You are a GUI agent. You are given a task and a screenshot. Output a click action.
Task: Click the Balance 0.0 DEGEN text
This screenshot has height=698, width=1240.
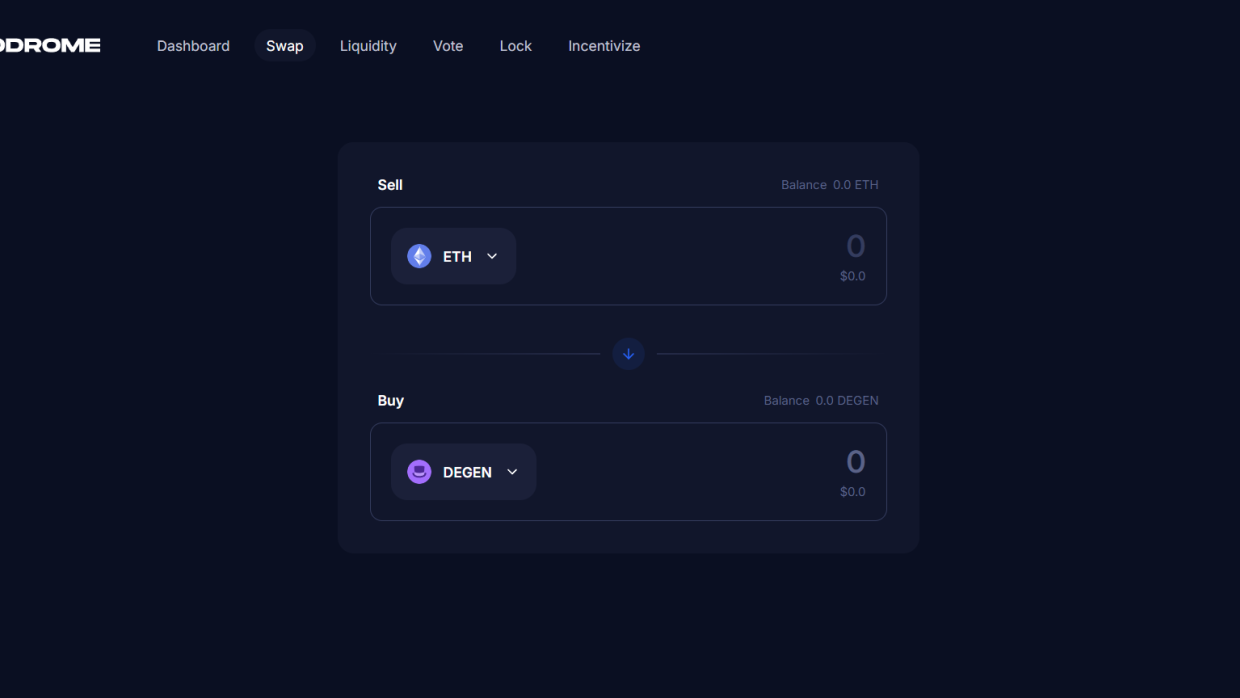(x=821, y=401)
